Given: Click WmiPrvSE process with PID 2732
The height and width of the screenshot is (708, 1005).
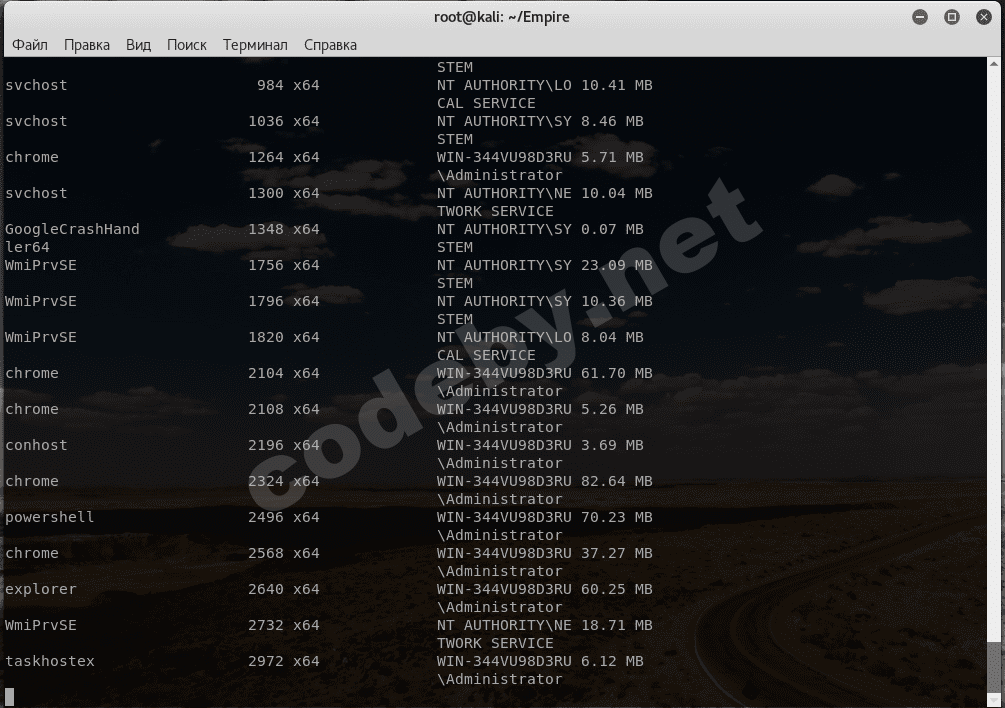Looking at the screenshot, I should 329,625.
